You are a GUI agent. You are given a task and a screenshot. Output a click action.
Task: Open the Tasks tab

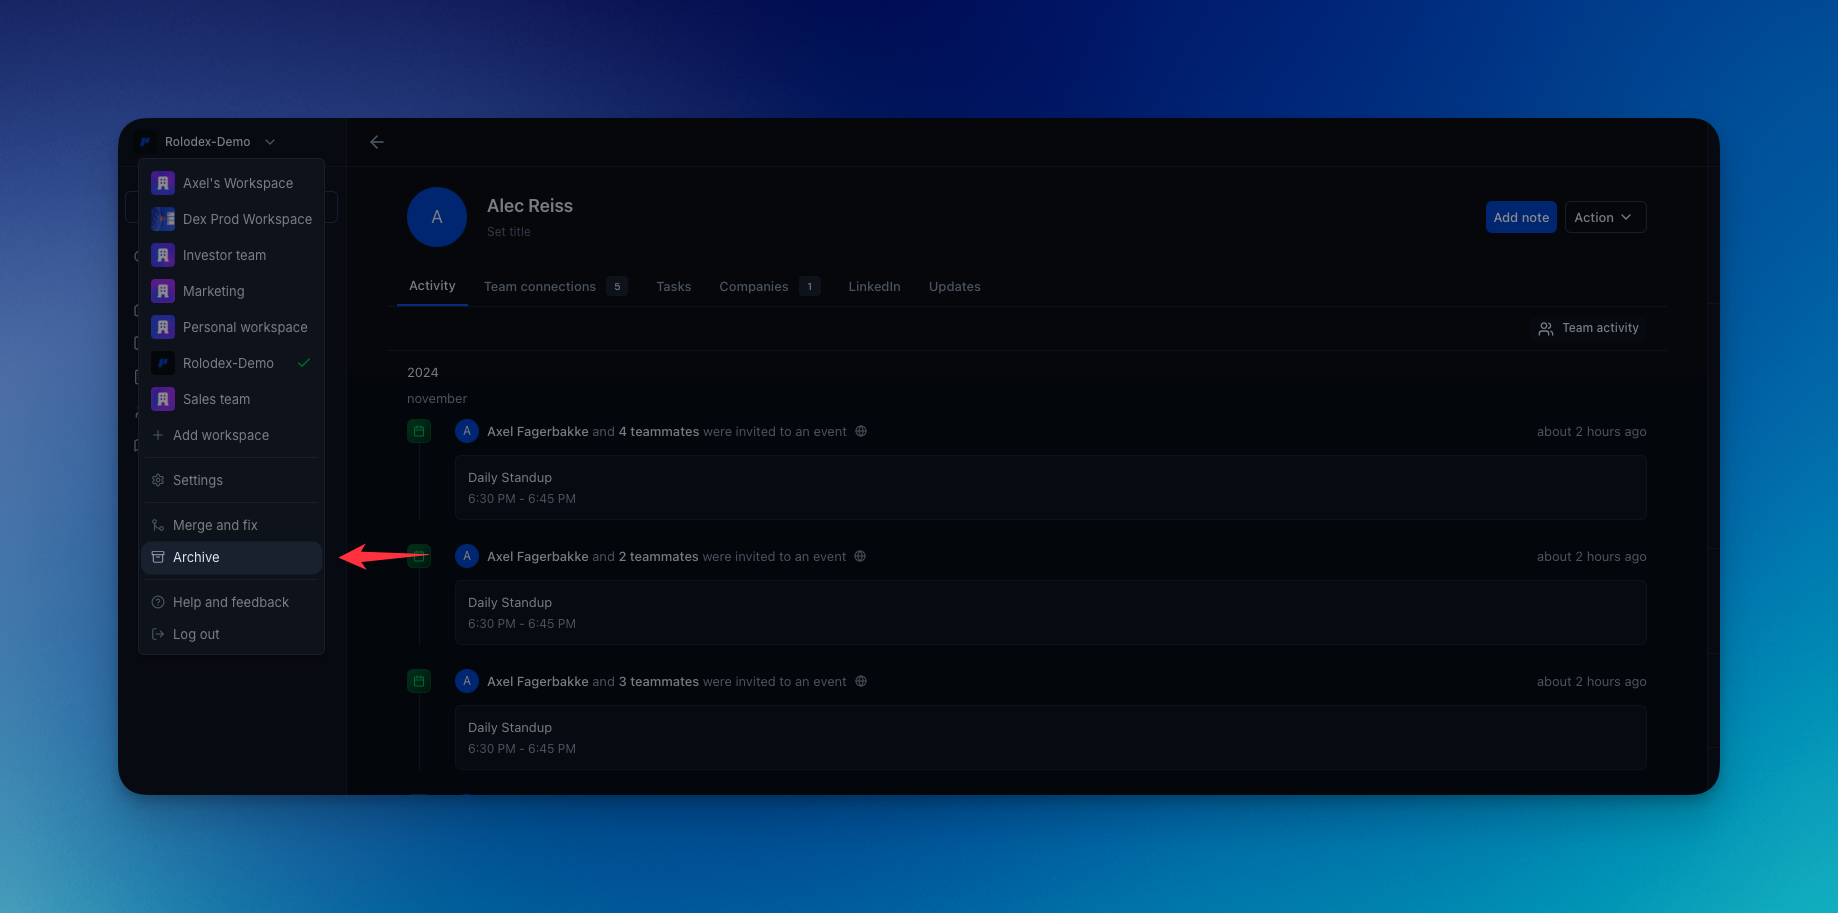coord(674,287)
